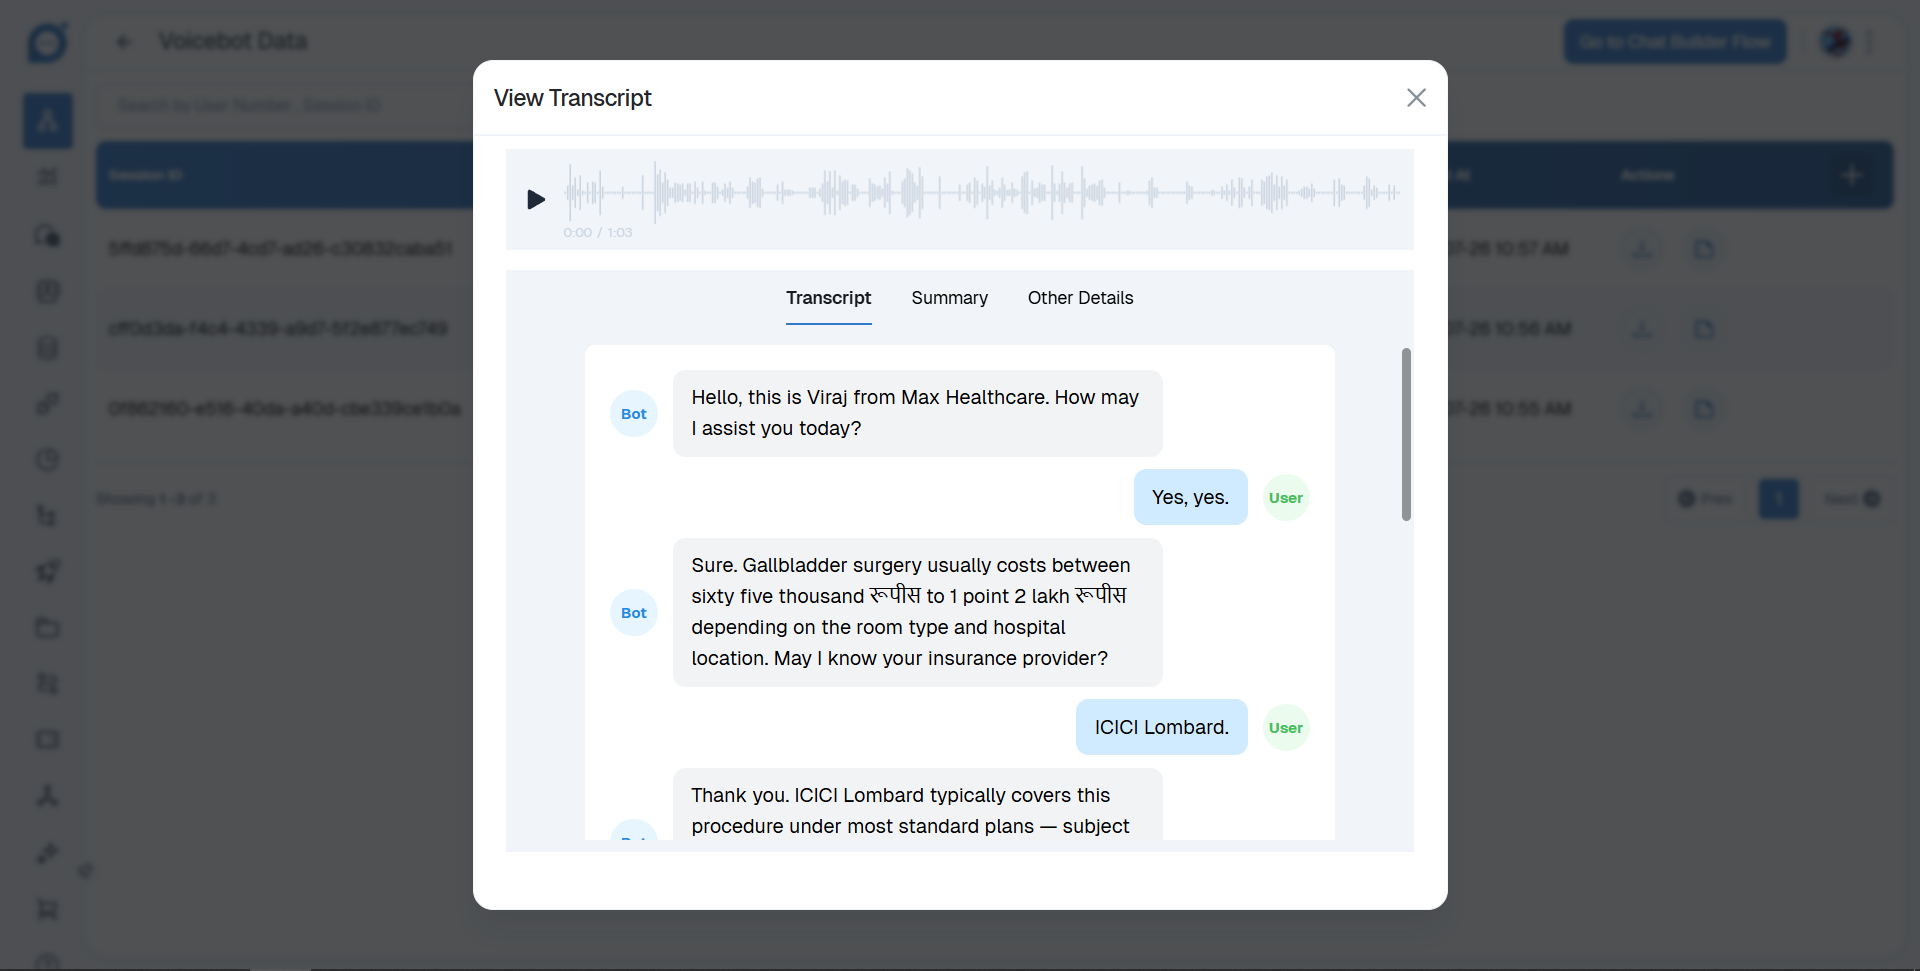Play the call recording audio

coord(536,200)
